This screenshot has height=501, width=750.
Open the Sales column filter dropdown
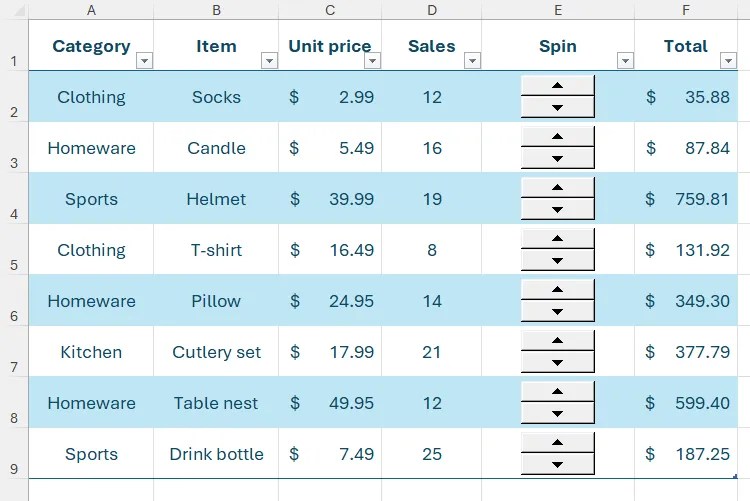click(473, 61)
